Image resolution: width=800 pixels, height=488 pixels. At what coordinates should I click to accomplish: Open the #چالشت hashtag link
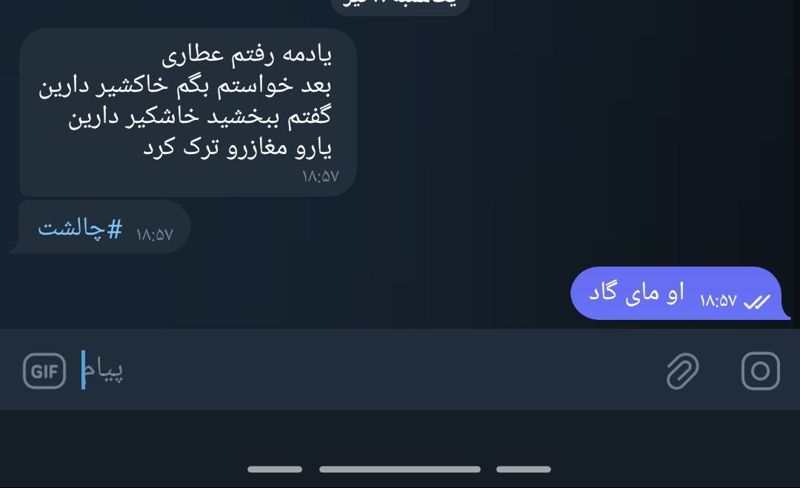80,228
